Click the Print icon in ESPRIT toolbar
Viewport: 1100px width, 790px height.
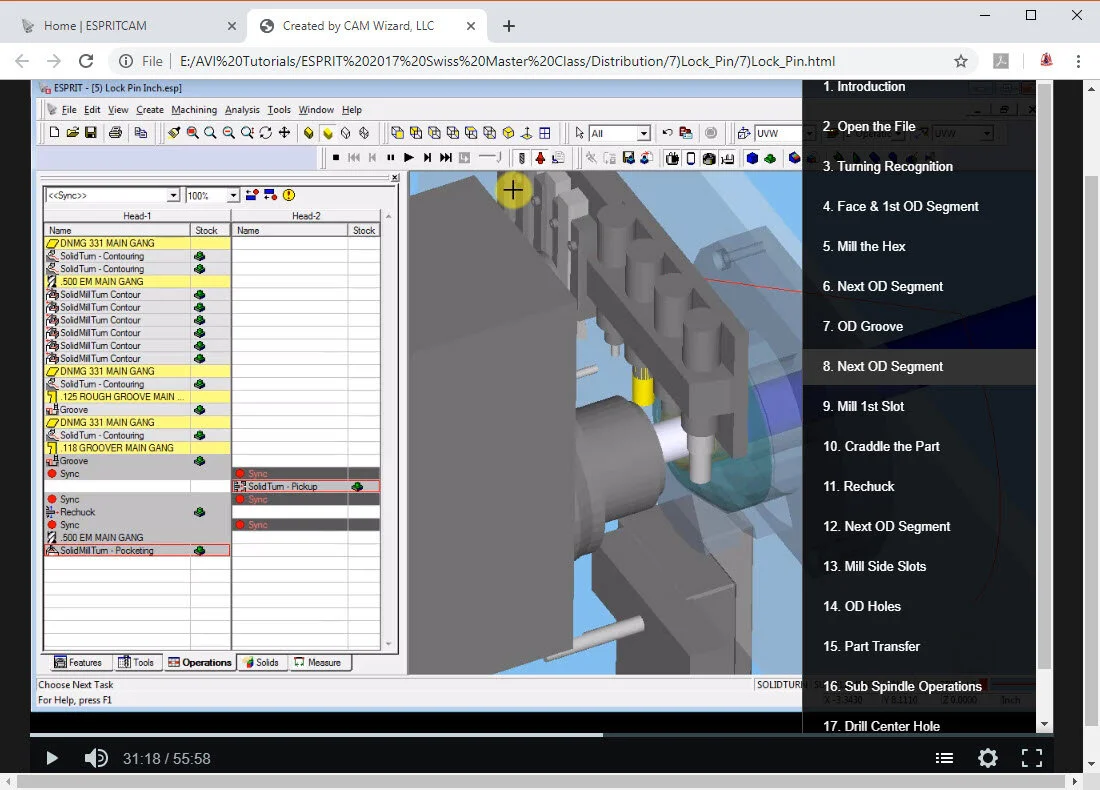pyautogui.click(x=116, y=132)
